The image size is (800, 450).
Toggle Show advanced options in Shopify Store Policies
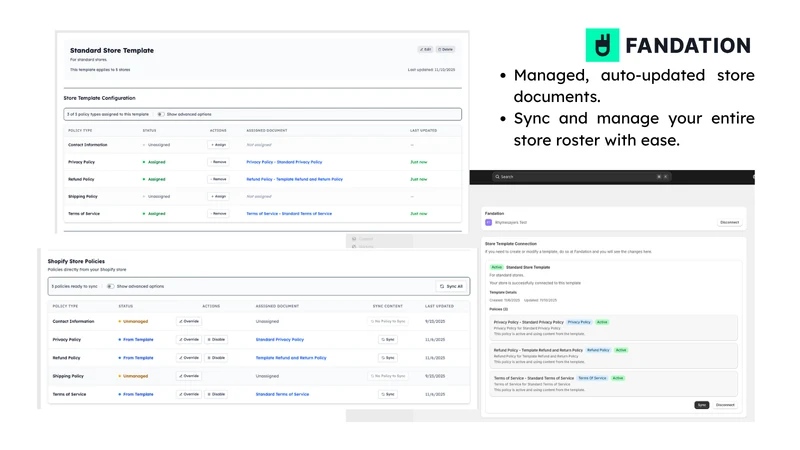click(x=111, y=286)
